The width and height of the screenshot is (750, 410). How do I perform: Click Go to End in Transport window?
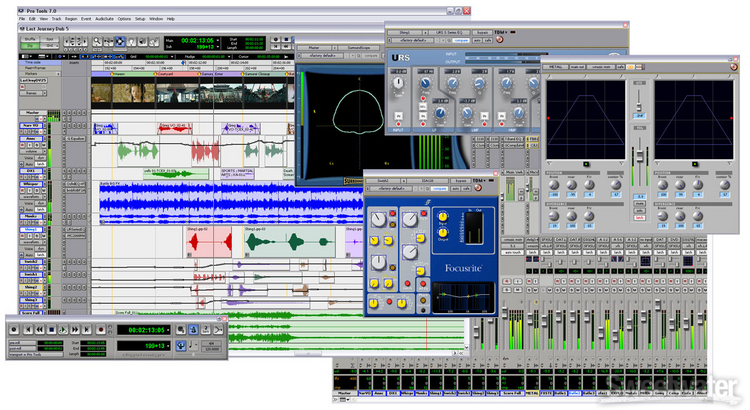pos(87,330)
